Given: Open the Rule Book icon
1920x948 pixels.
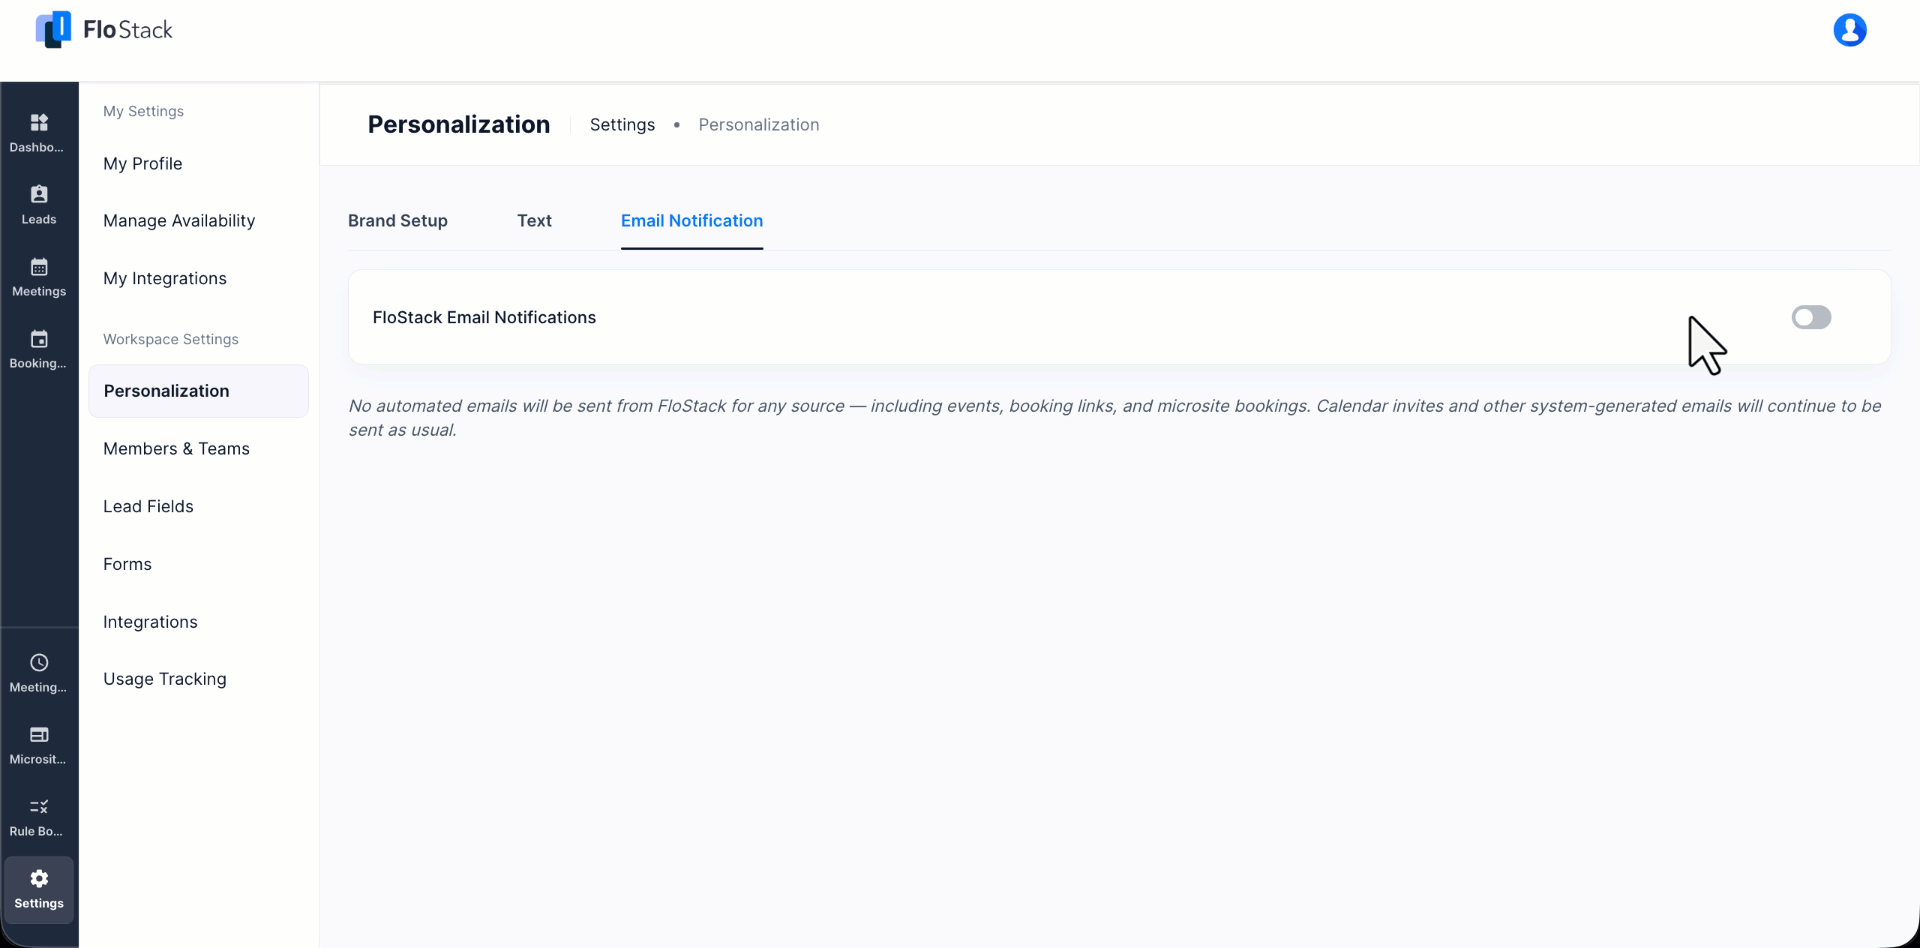Looking at the screenshot, I should 39,807.
